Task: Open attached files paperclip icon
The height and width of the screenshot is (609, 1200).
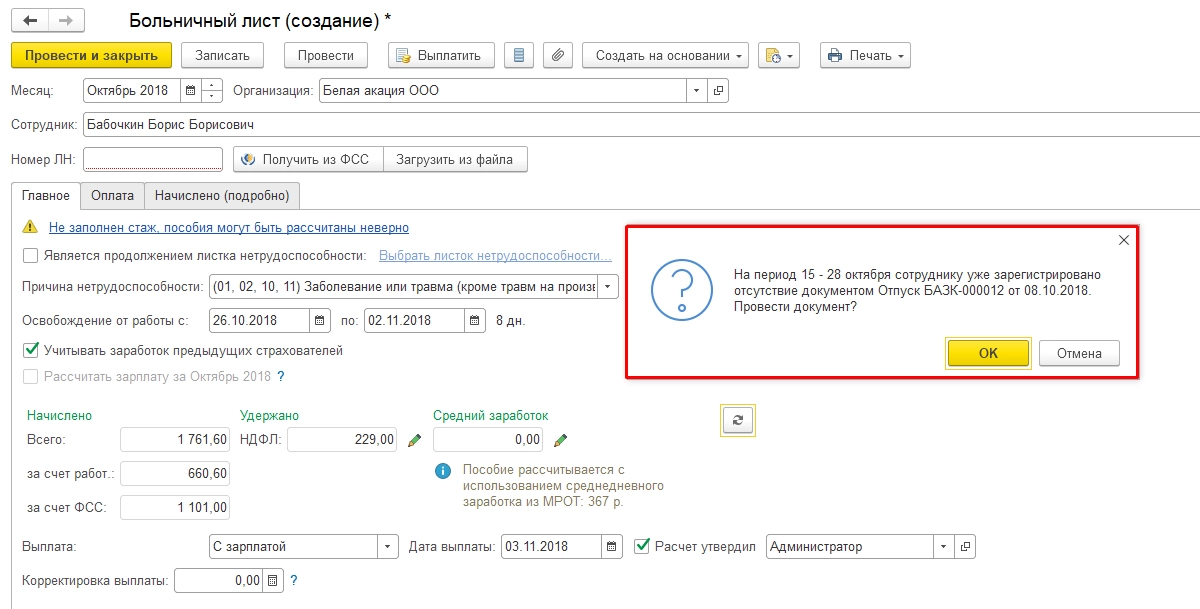Action: coord(558,55)
